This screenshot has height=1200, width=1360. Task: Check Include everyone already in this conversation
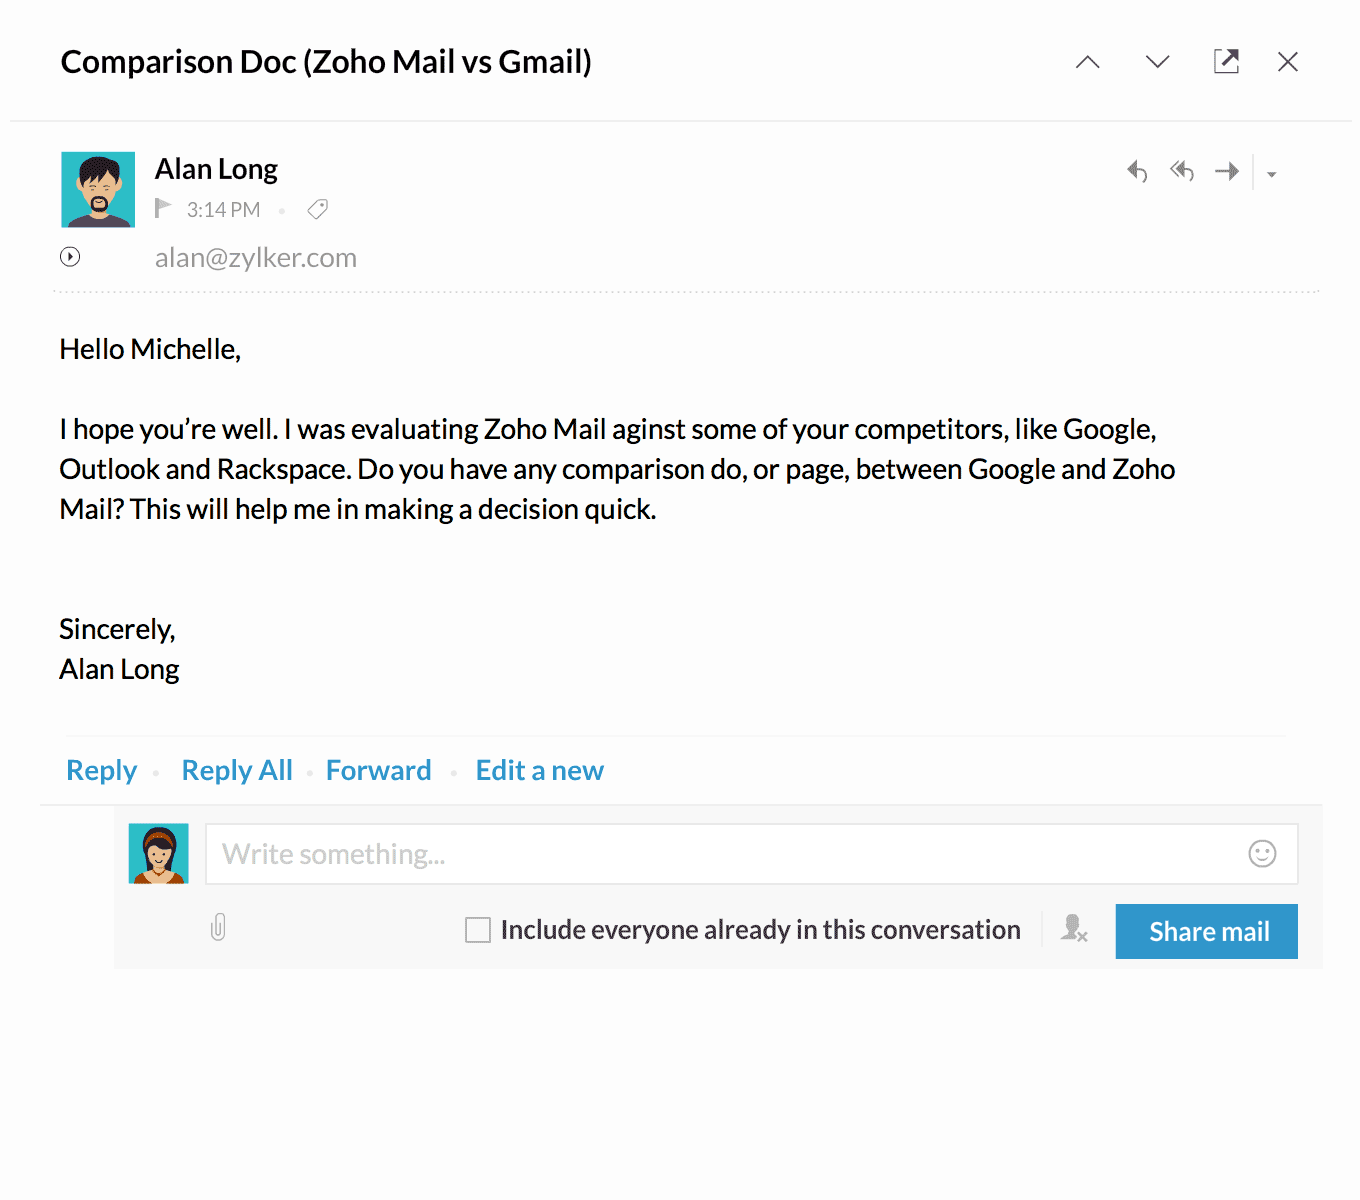tap(478, 930)
